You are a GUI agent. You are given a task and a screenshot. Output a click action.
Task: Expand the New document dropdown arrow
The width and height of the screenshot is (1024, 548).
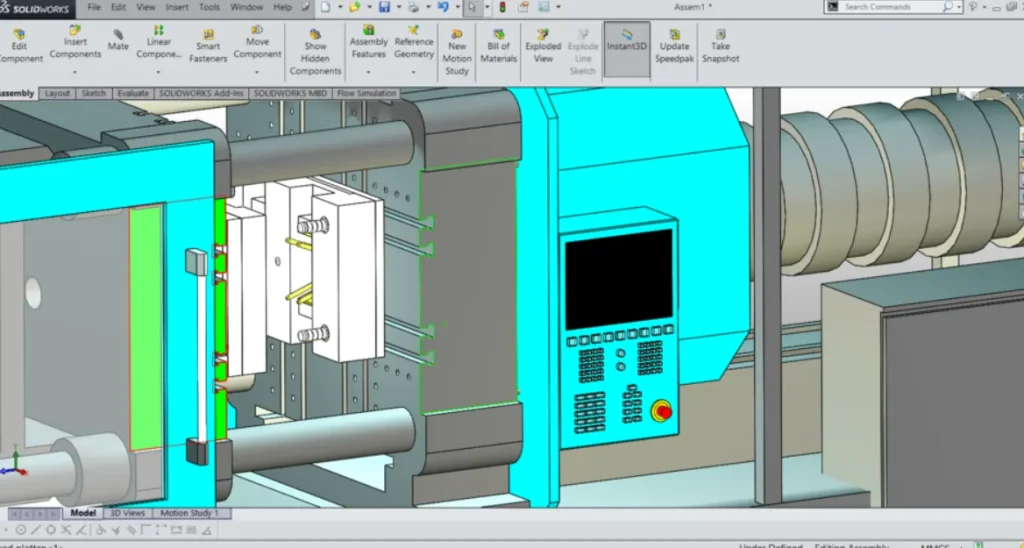click(x=340, y=7)
